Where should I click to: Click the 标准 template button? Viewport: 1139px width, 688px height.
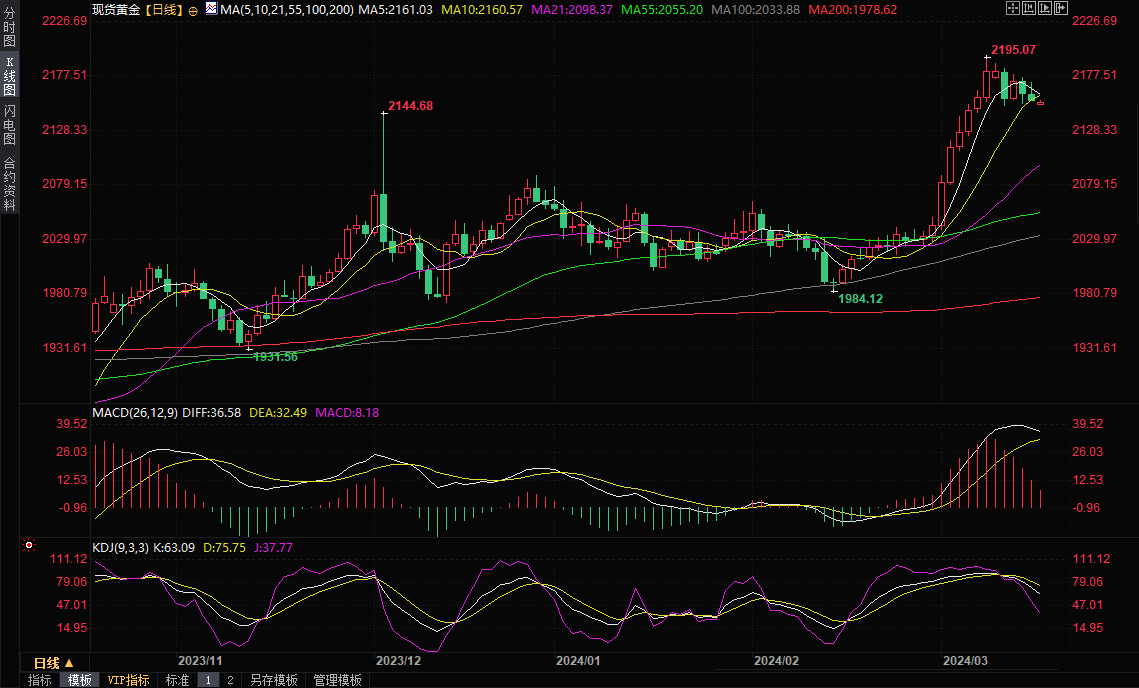(177, 680)
